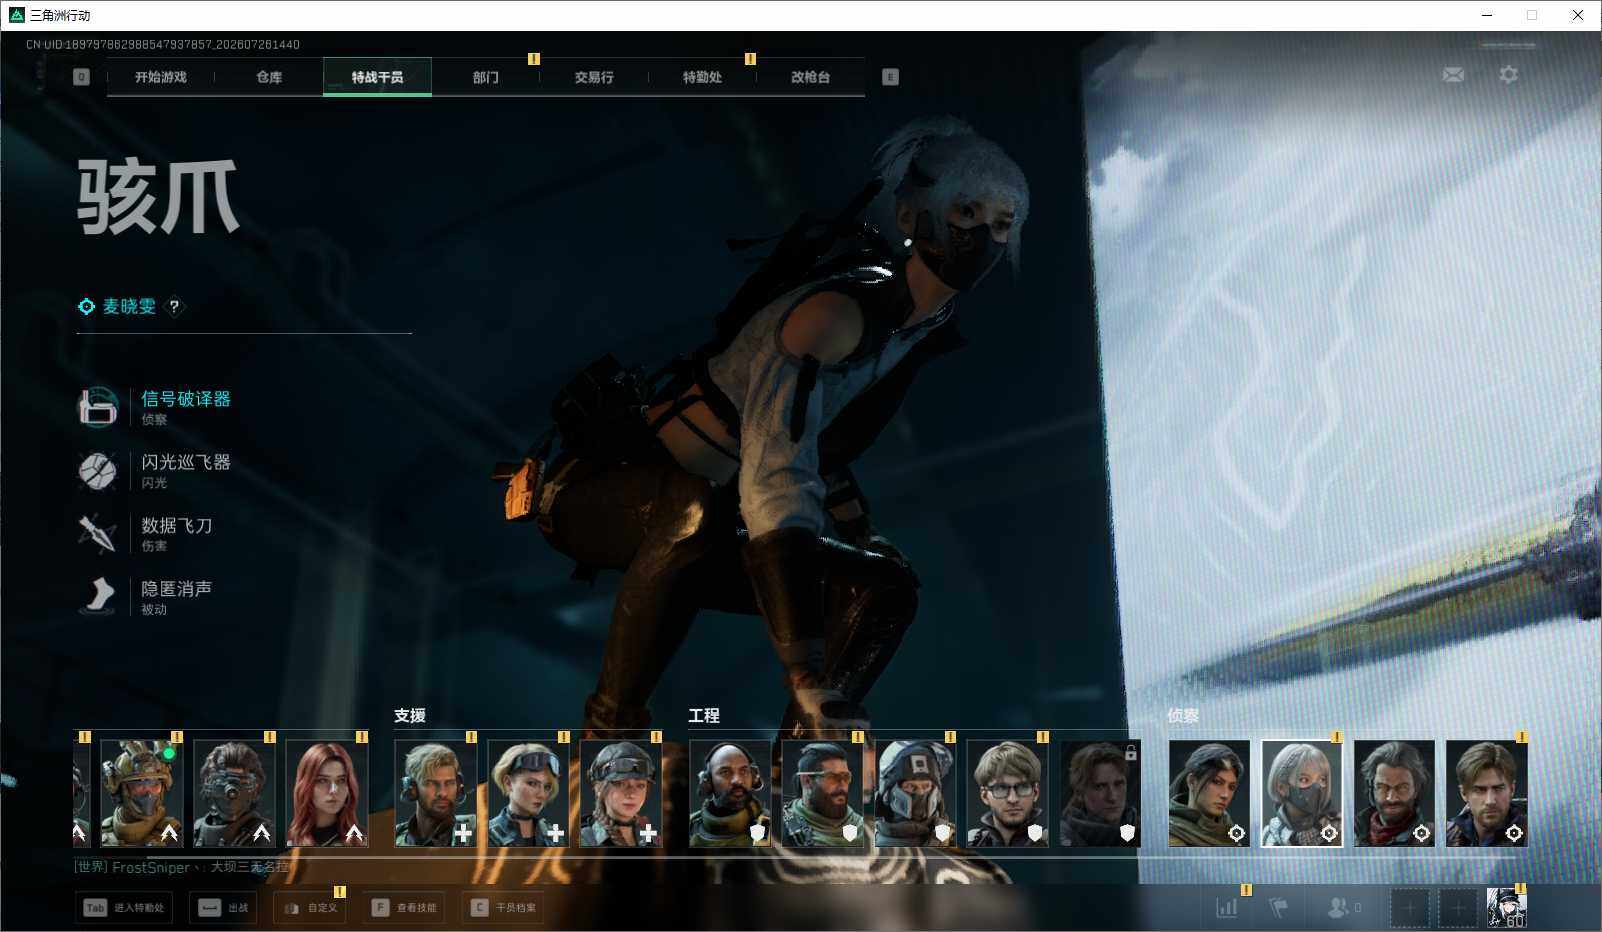This screenshot has height=932, width=1602.
Task: Select the dark-haired woman recon operator in headscarf
Action: 1209,793
